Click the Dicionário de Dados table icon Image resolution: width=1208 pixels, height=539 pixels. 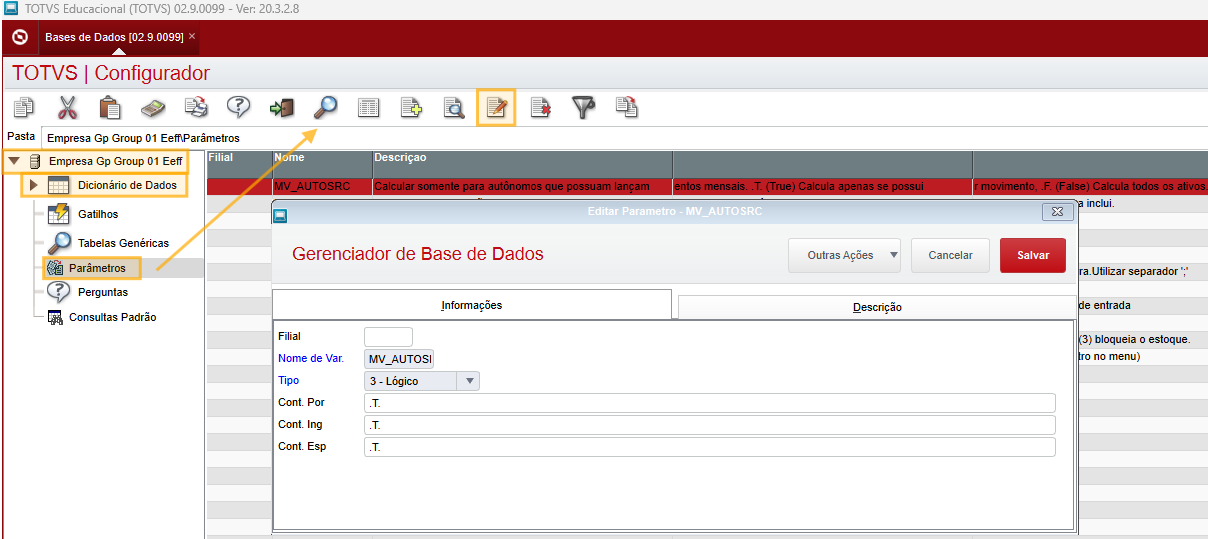coord(59,185)
